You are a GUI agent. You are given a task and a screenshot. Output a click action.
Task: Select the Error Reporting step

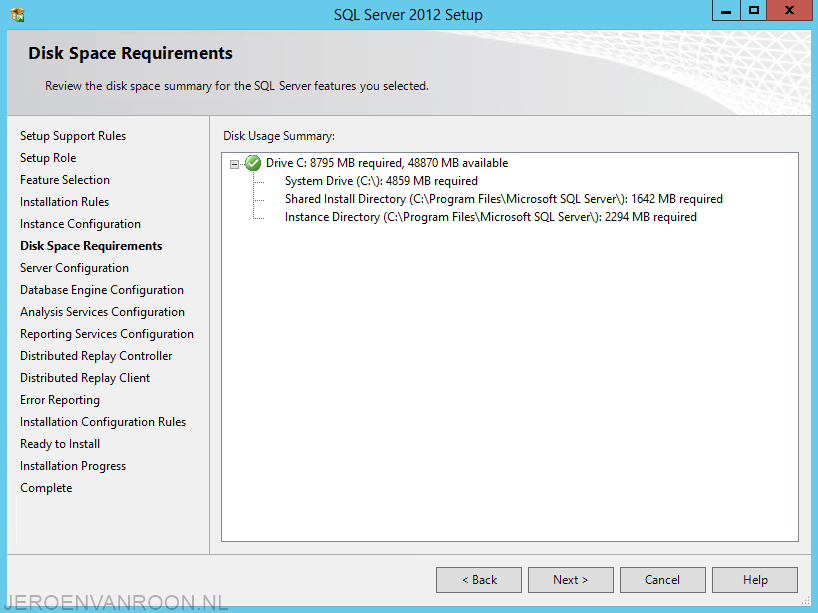click(60, 400)
